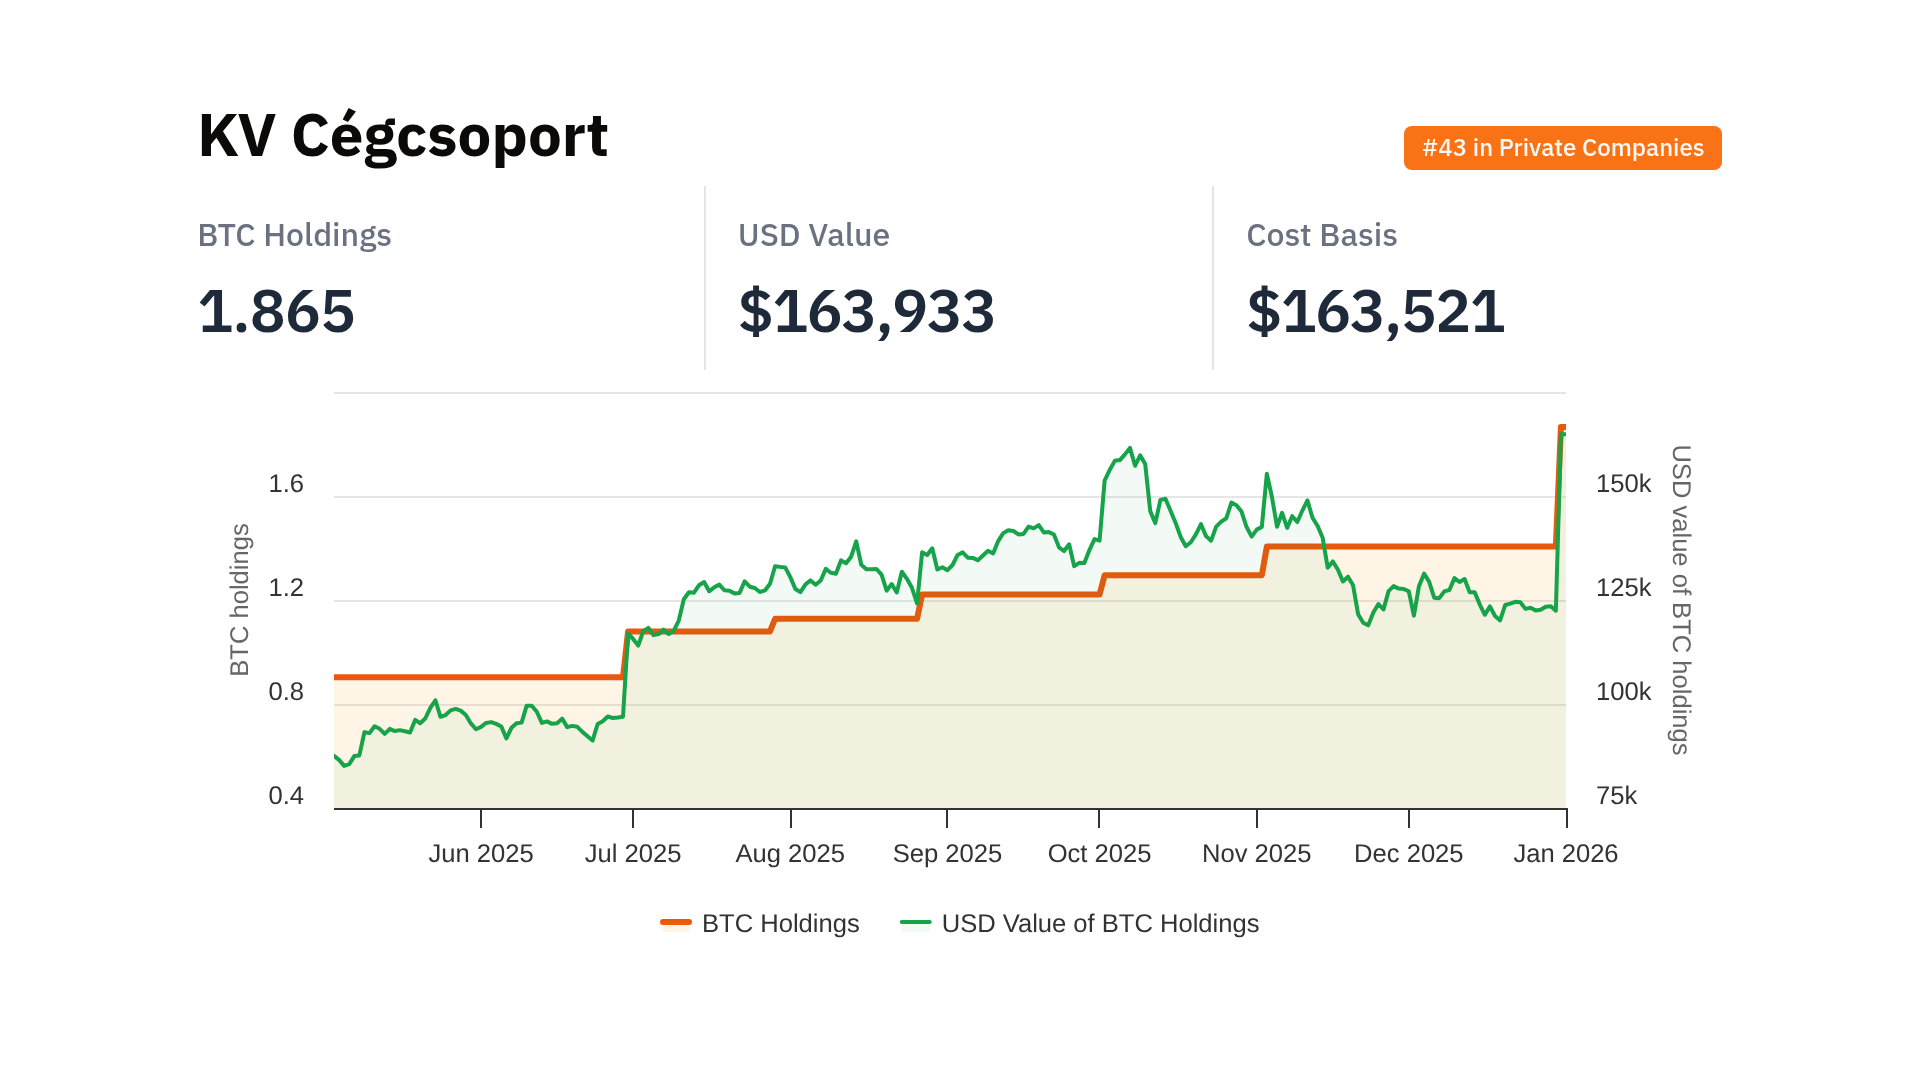Toggle BTC Holdings legend series

tap(780, 923)
